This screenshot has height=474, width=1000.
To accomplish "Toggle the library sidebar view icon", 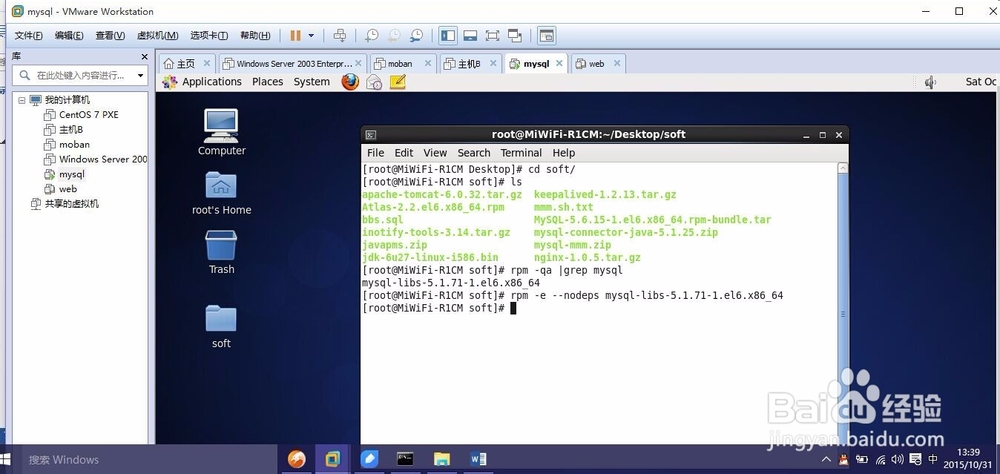I will tap(448, 36).
